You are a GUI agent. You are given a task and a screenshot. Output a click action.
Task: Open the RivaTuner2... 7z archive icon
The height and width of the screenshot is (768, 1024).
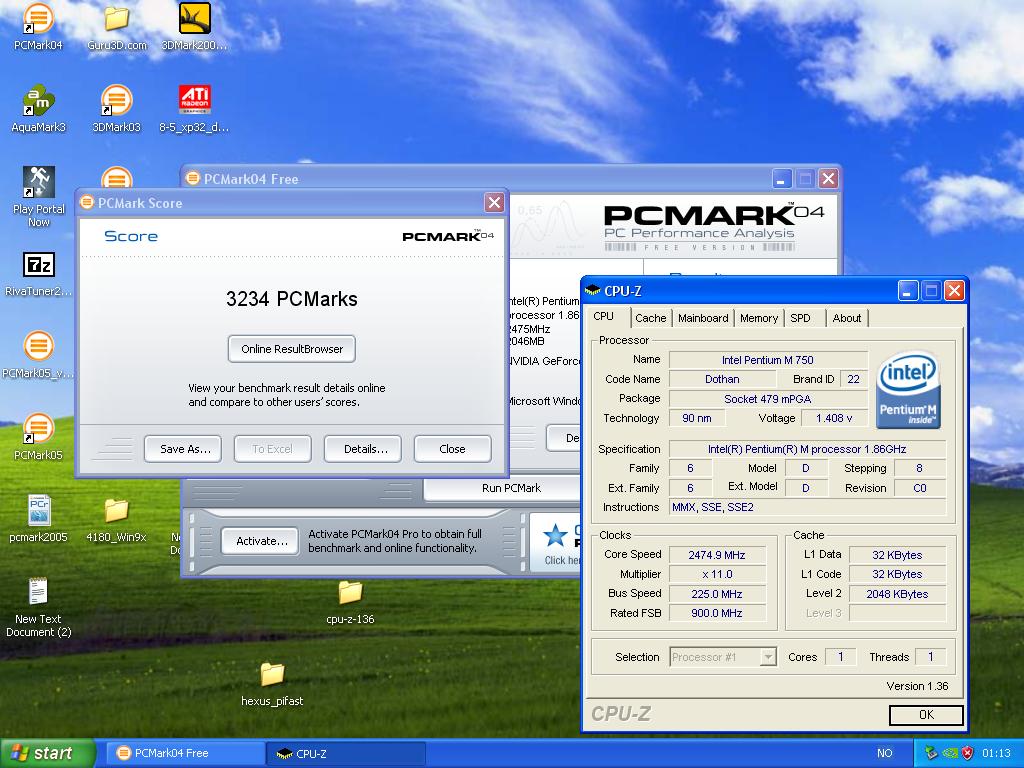coord(39,274)
